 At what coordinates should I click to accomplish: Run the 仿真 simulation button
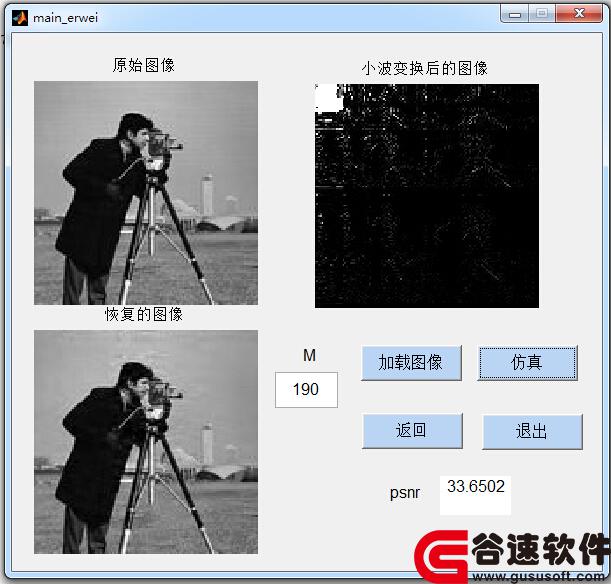point(527,362)
